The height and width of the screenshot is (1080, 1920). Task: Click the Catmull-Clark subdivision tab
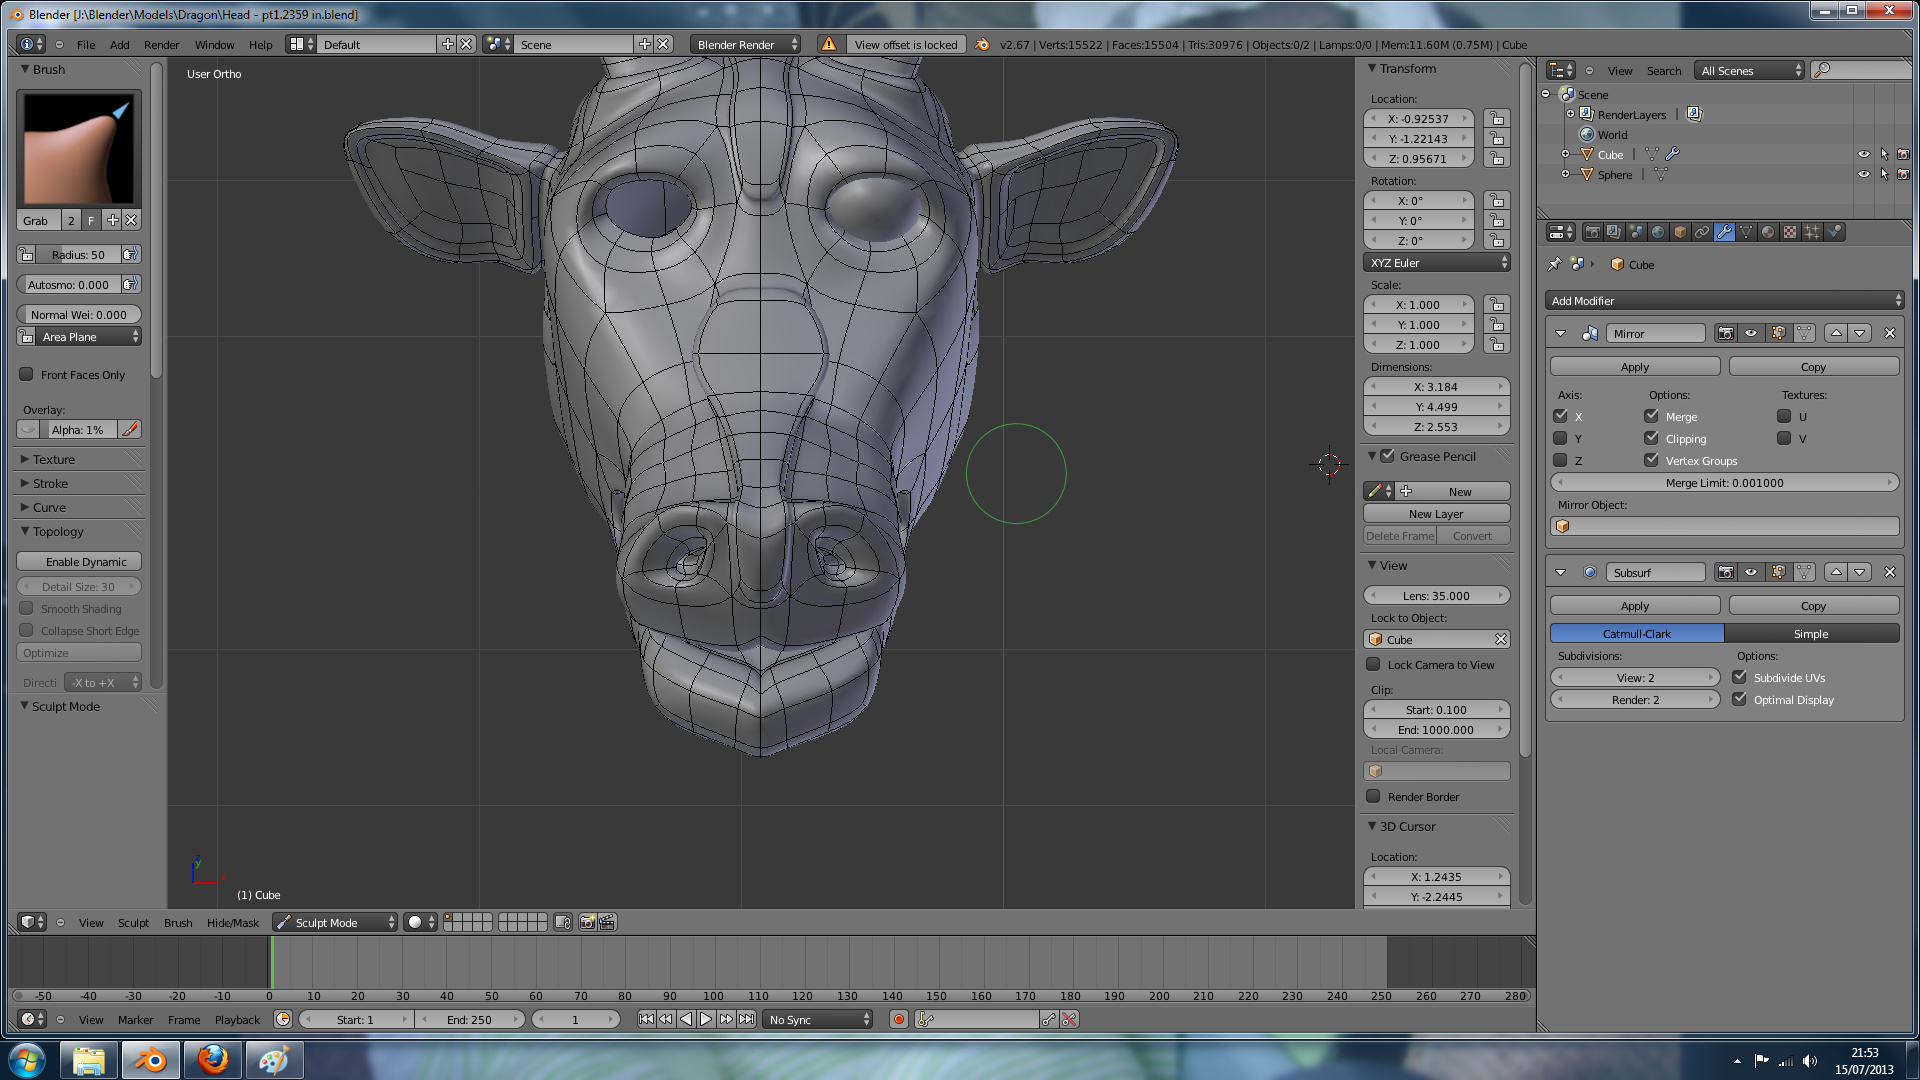point(1636,633)
